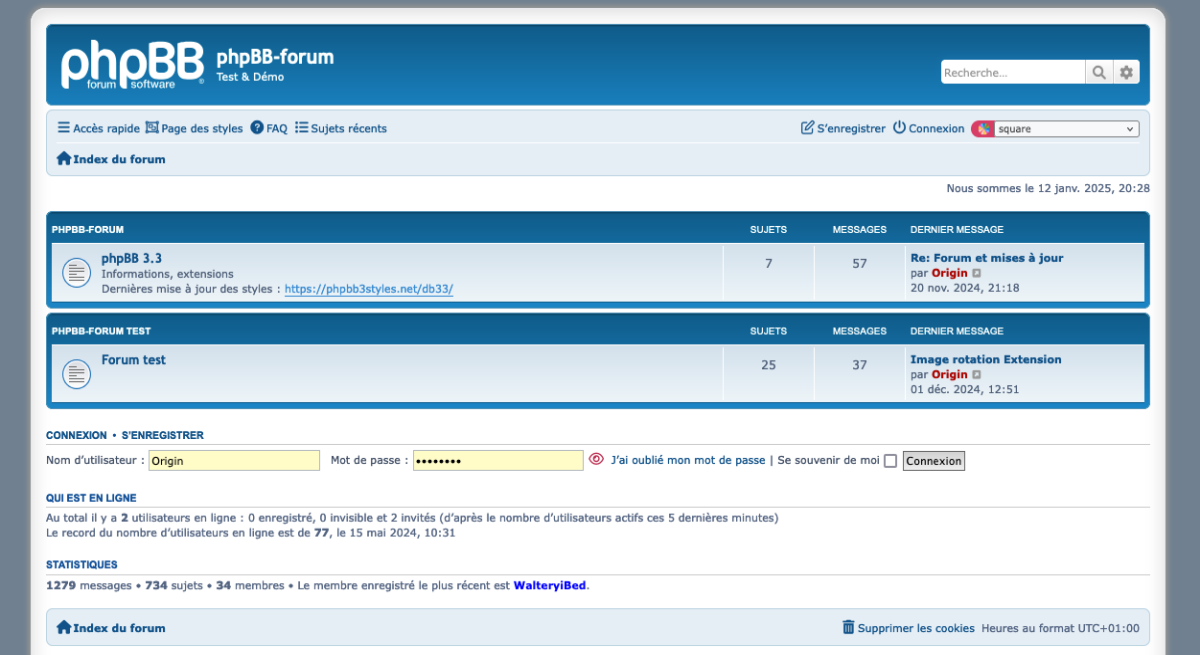Click the Recherche search input field
The height and width of the screenshot is (655, 1200).
[x=1012, y=72]
